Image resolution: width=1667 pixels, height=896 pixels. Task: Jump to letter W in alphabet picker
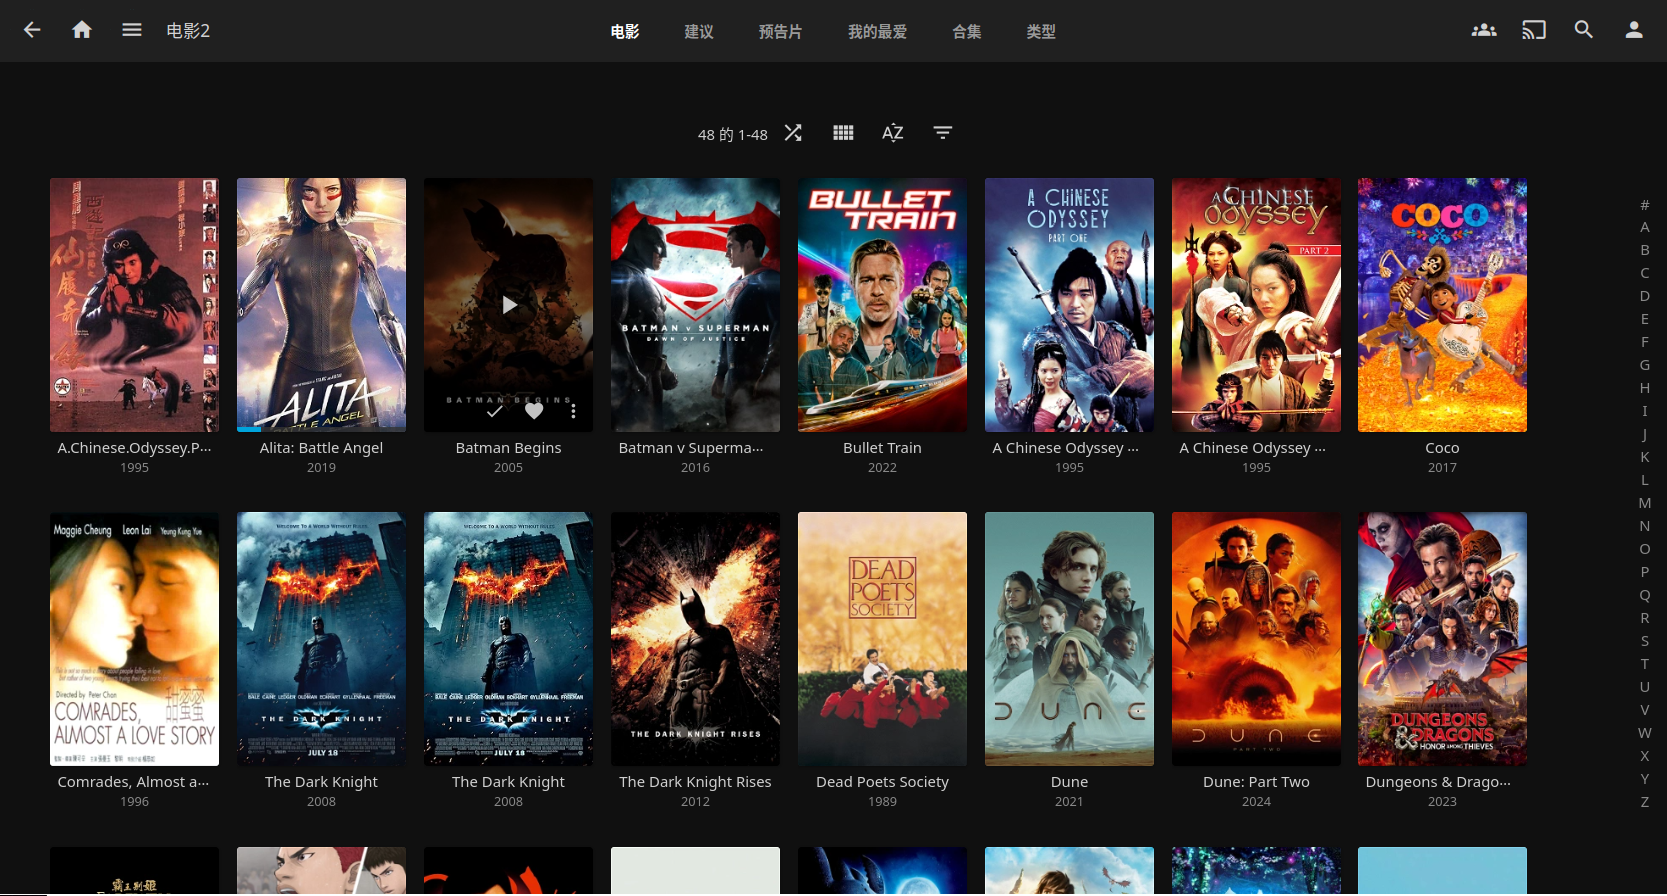(x=1644, y=733)
